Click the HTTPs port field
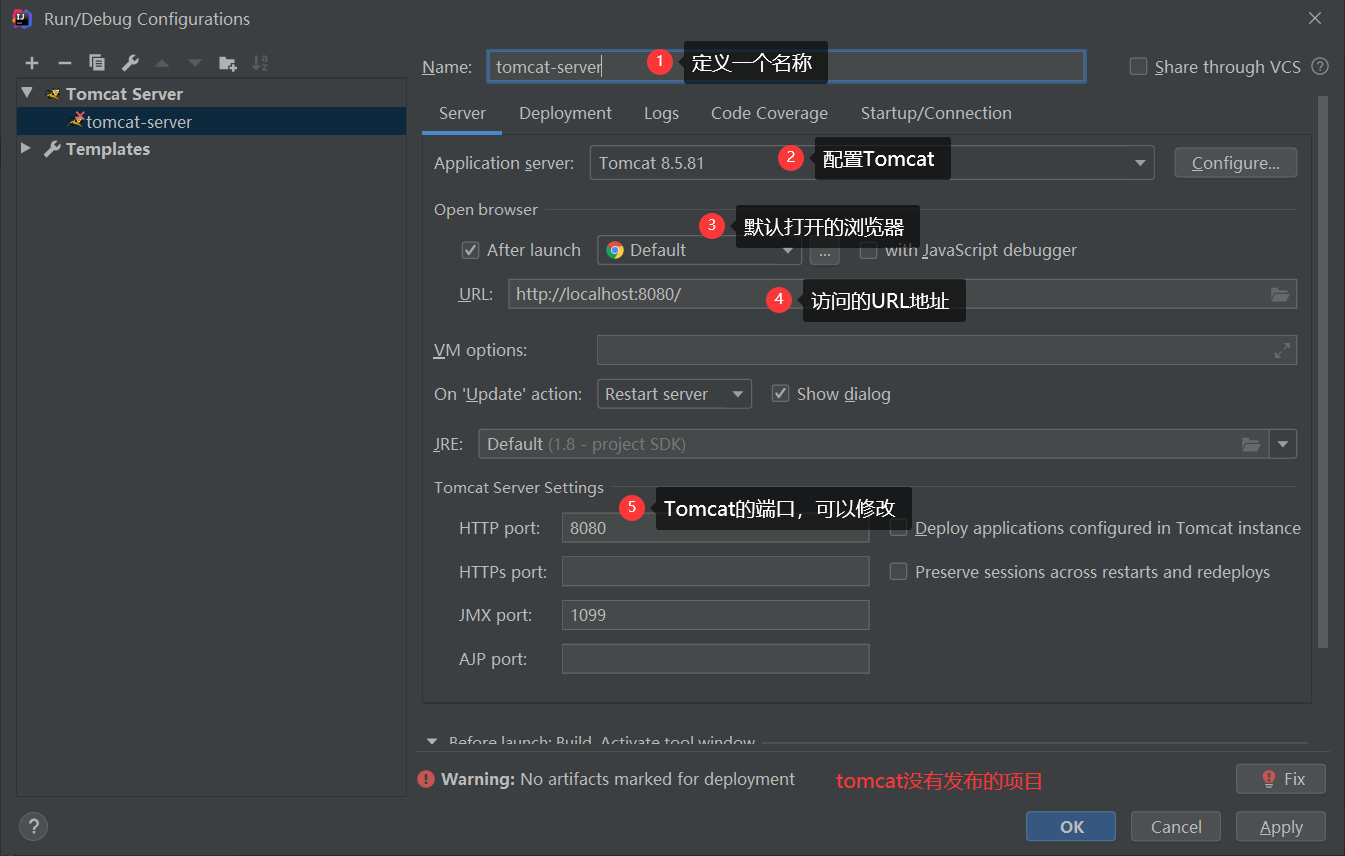This screenshot has width=1345, height=856. coord(715,572)
